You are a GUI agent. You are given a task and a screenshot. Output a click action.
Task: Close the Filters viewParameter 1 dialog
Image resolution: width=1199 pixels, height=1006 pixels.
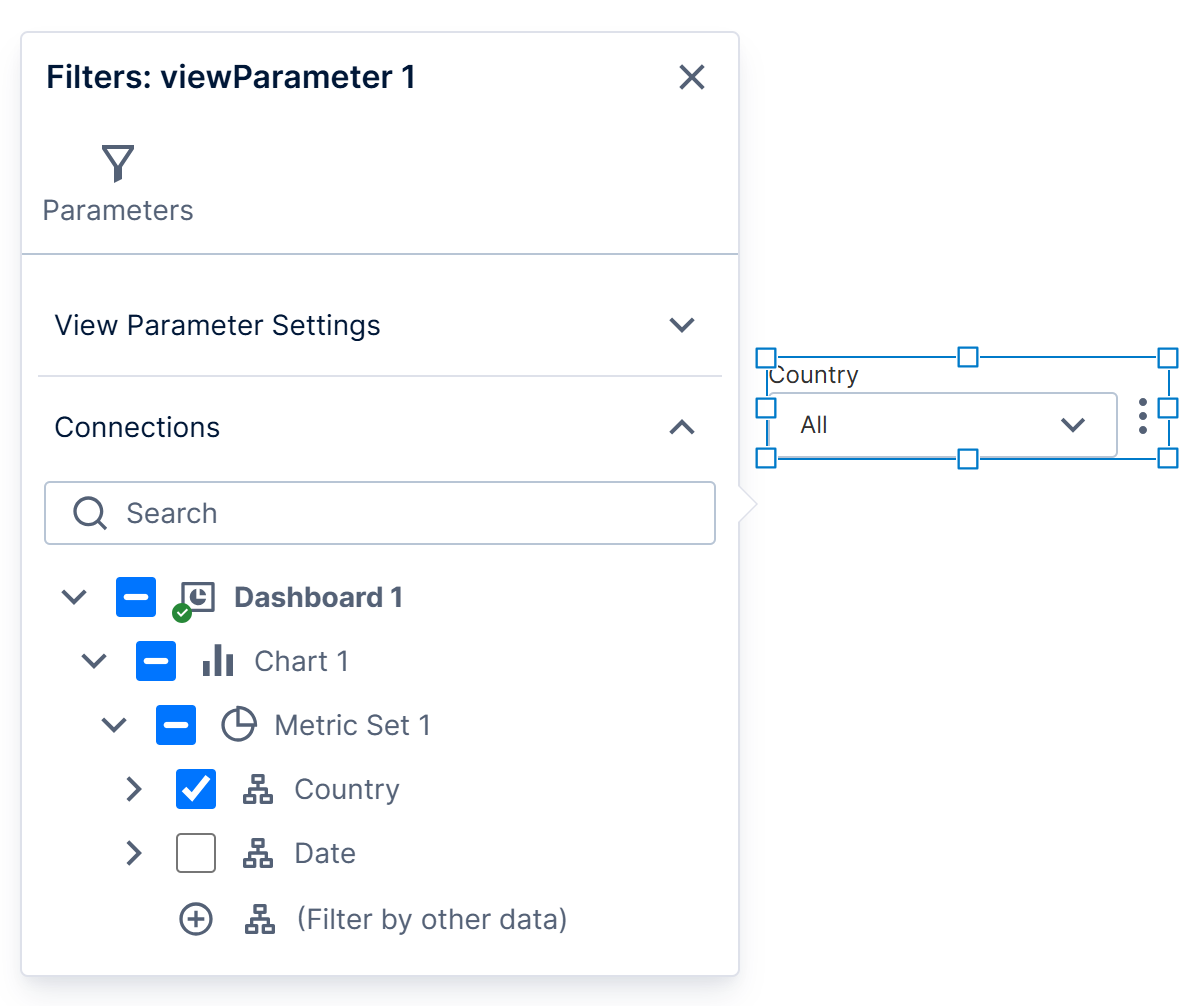pos(691,77)
